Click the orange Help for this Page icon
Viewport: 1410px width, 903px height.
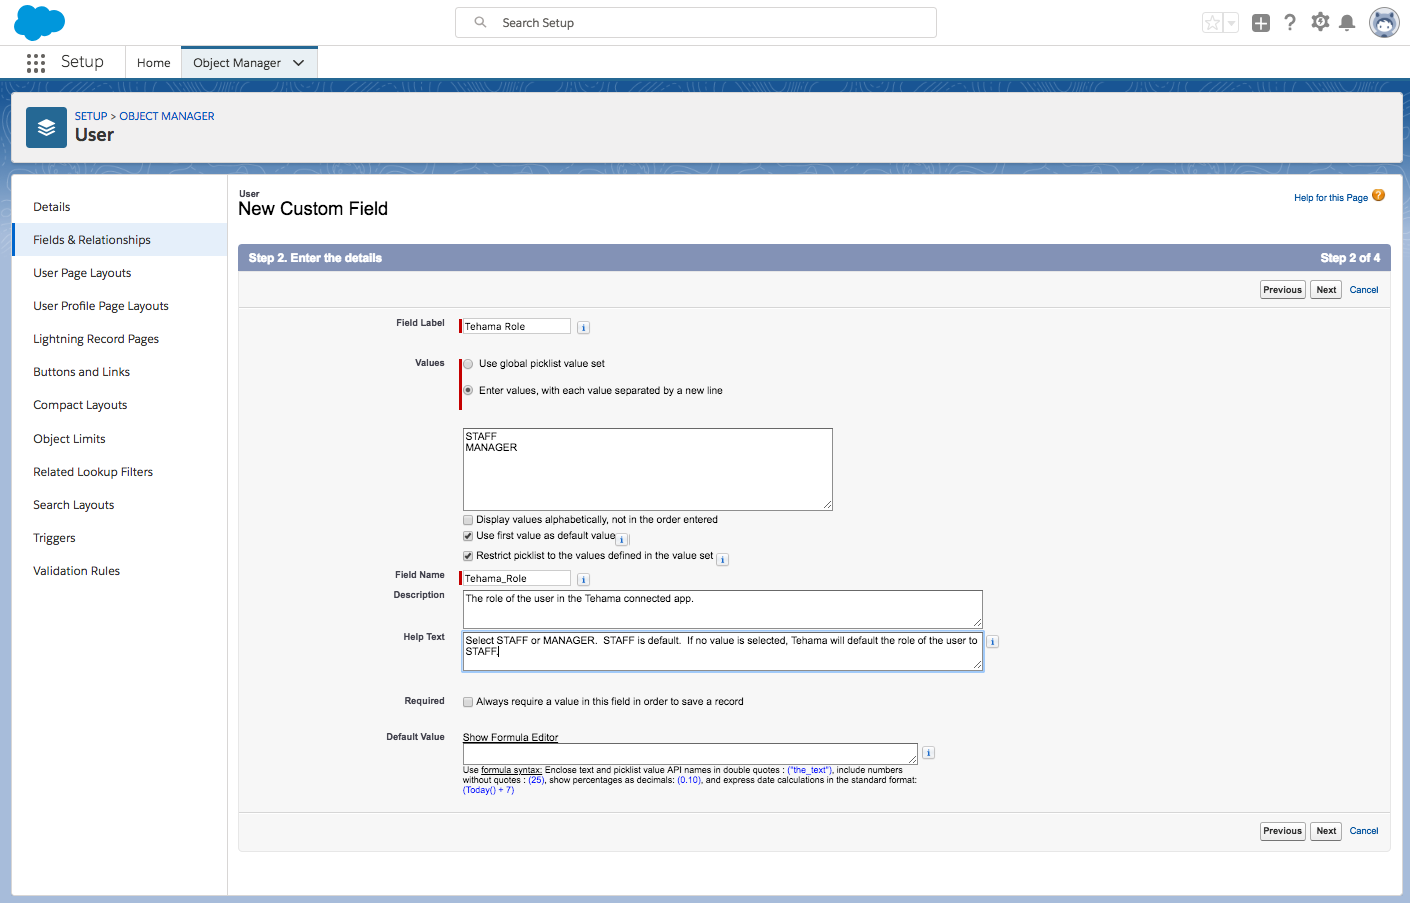[x=1379, y=195]
